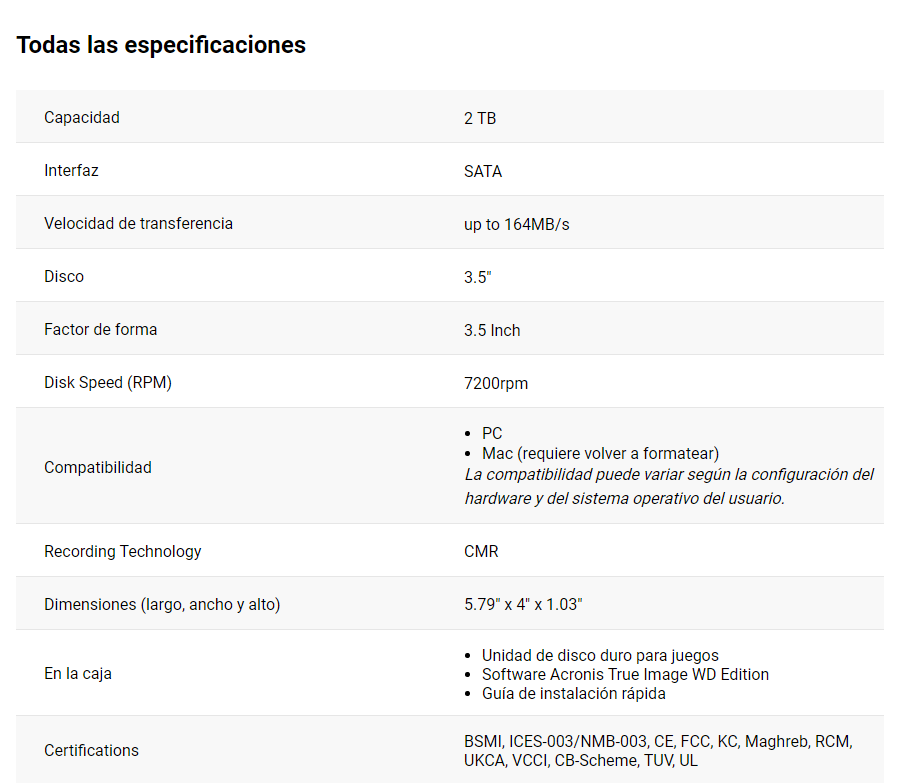The image size is (900, 783).
Task: Select the 'up to 164MB/s' value
Action: click(x=516, y=224)
